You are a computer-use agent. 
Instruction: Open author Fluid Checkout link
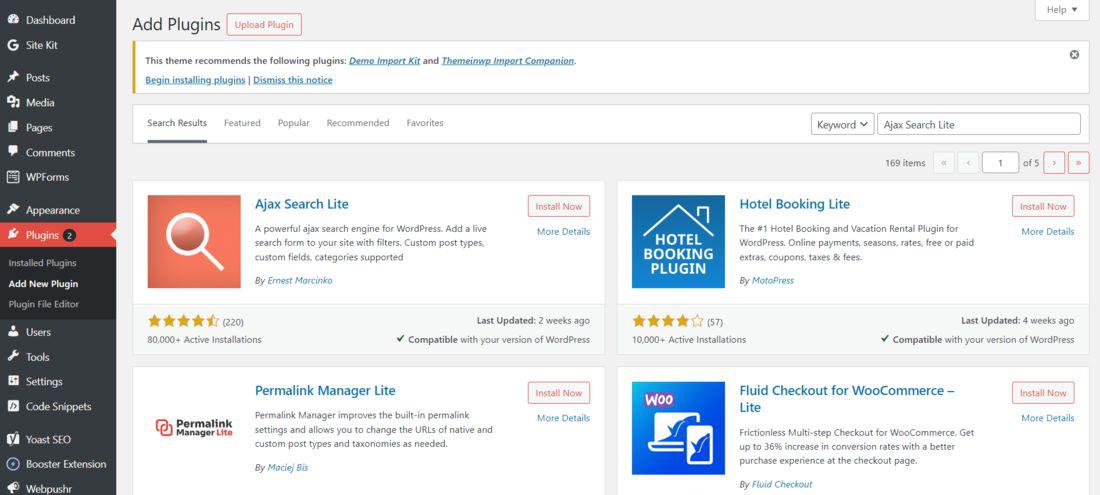click(x=782, y=484)
